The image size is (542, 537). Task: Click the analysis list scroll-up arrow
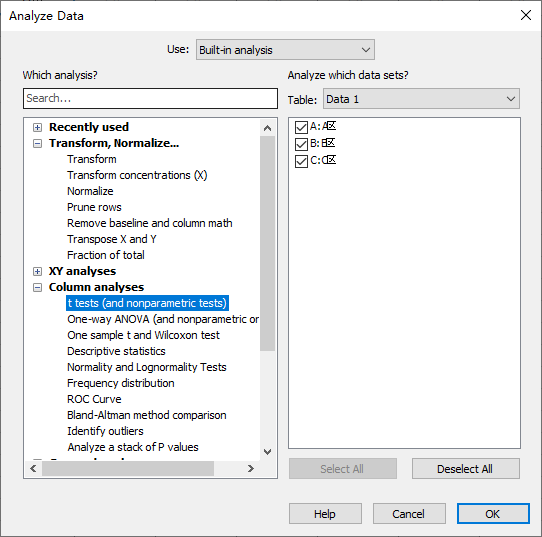pos(267,128)
